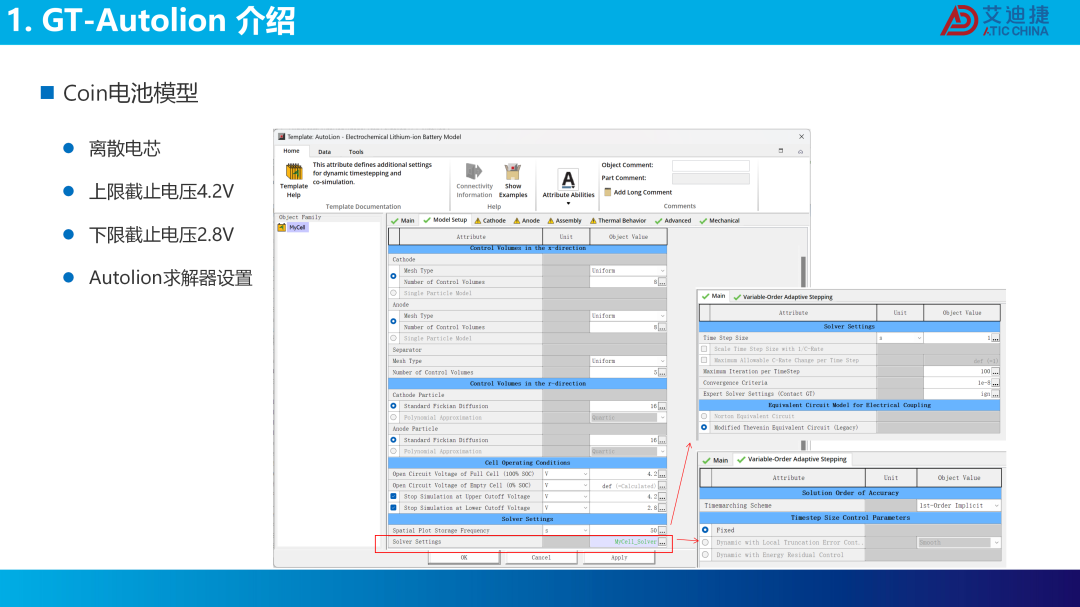
Task: Open unit dropdown for Spatial Plot Storage Frequency
Action: tap(565, 531)
